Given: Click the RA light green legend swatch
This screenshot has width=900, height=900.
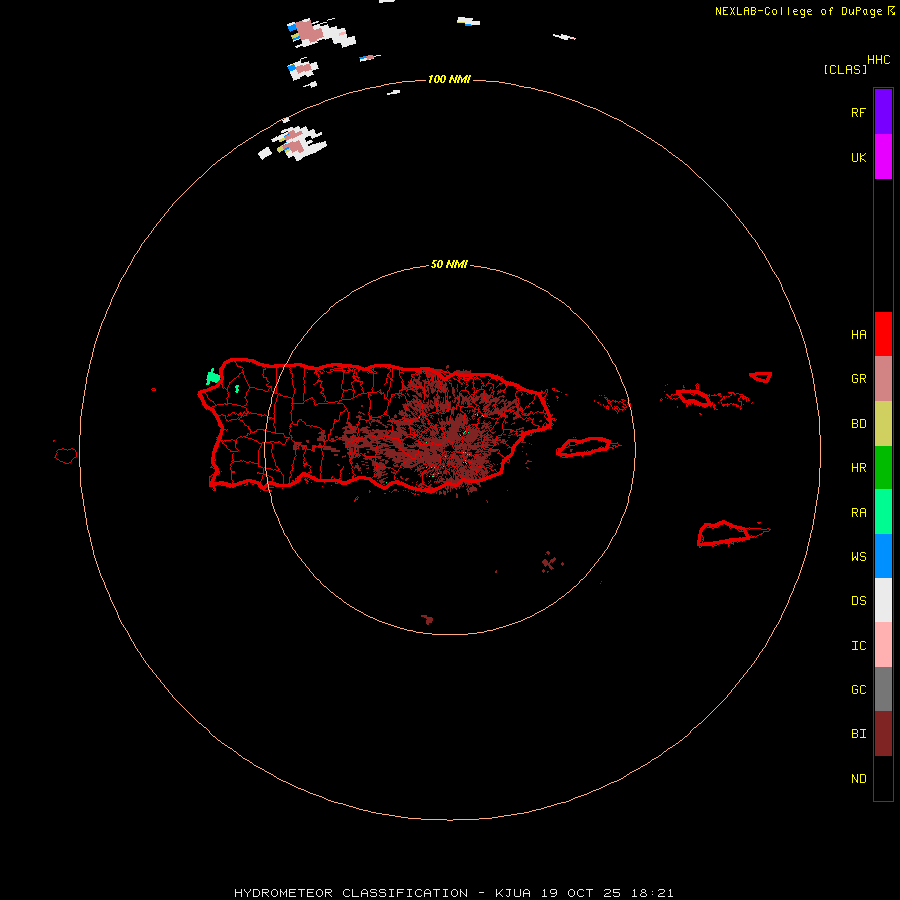Looking at the screenshot, I should tap(883, 512).
